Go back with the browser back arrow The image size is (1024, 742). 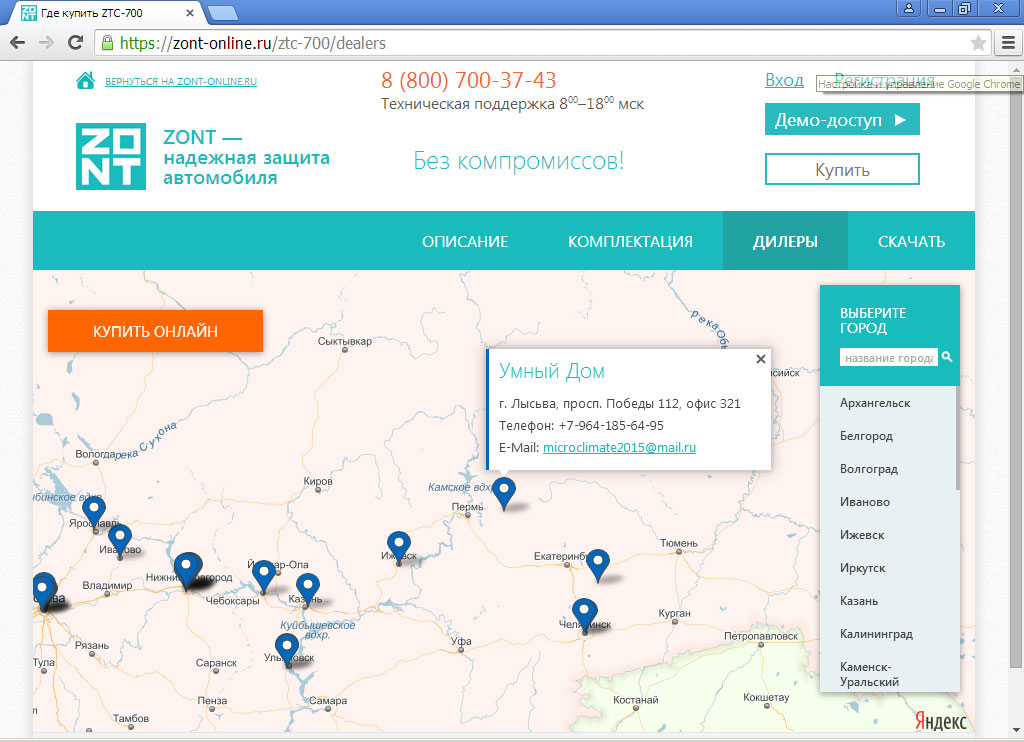tap(18, 43)
